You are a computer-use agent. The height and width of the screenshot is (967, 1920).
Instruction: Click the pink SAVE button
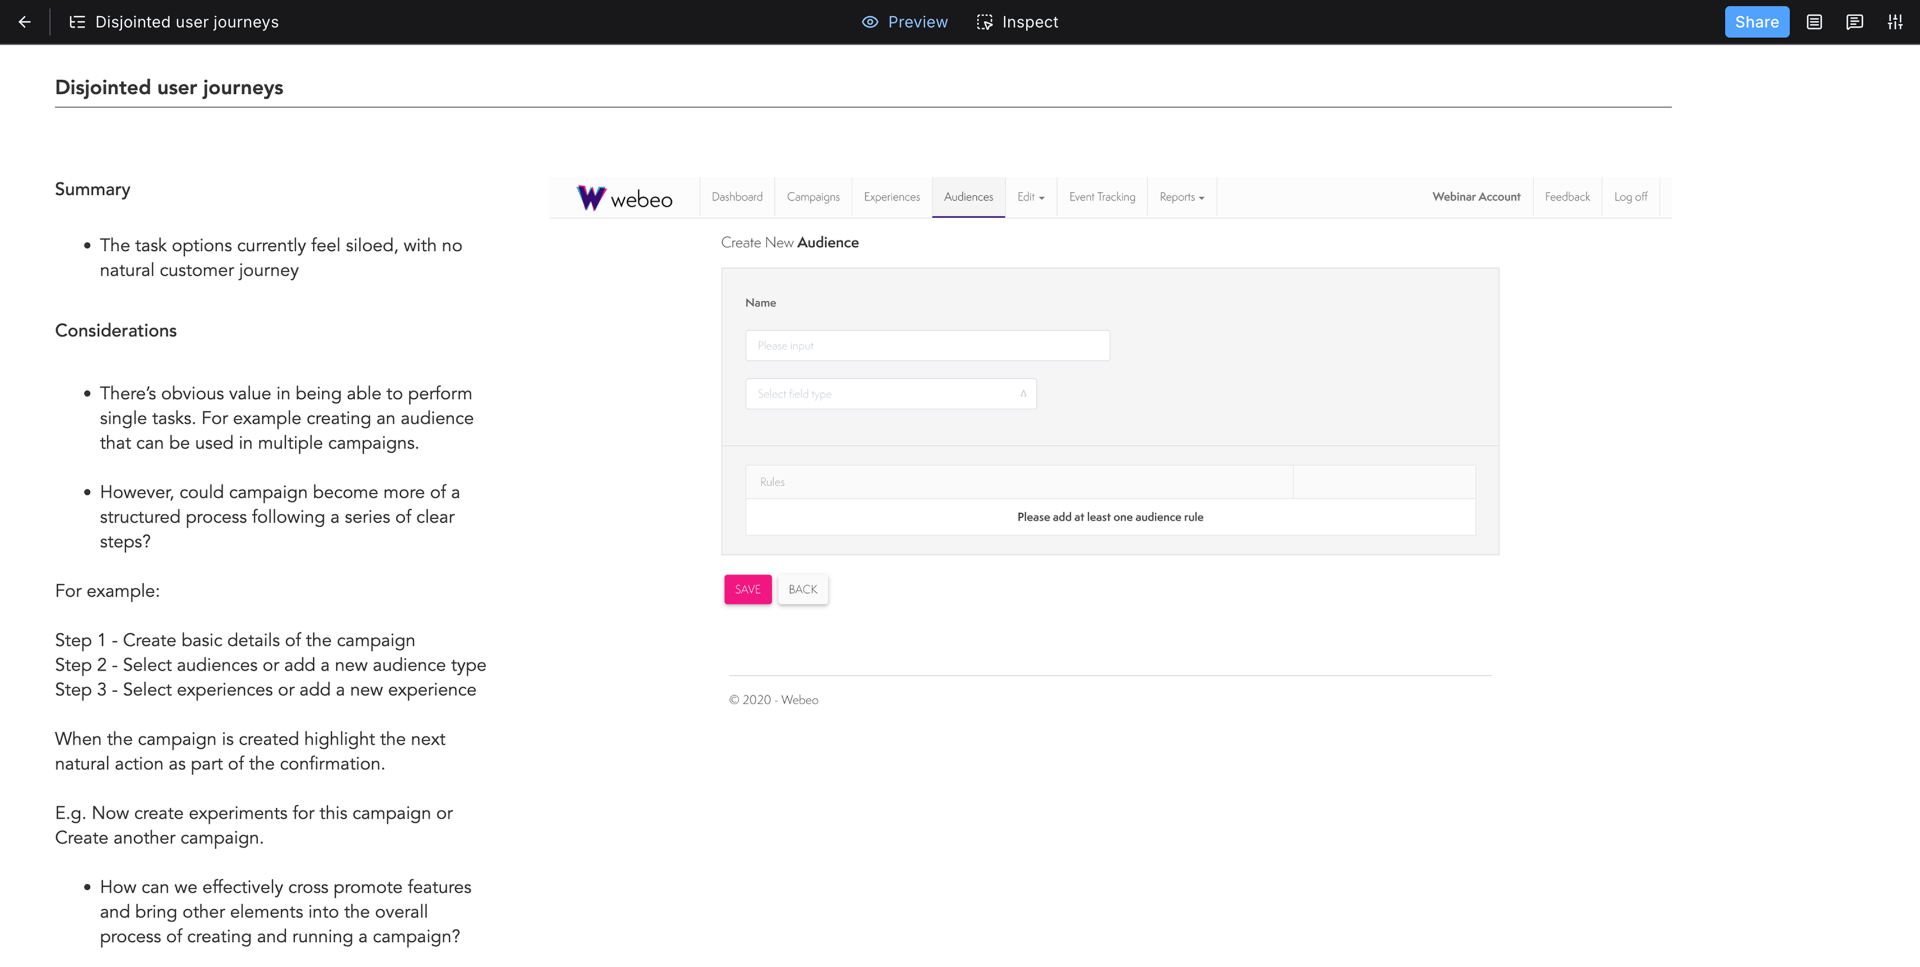pos(748,590)
